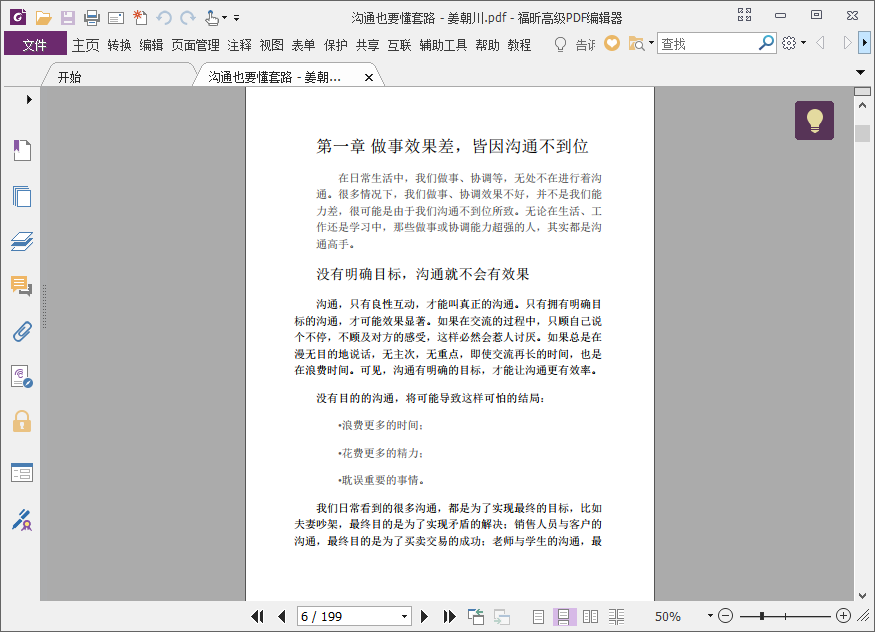
Task: Open the 编辑 ribbon tab
Action: click(x=151, y=45)
